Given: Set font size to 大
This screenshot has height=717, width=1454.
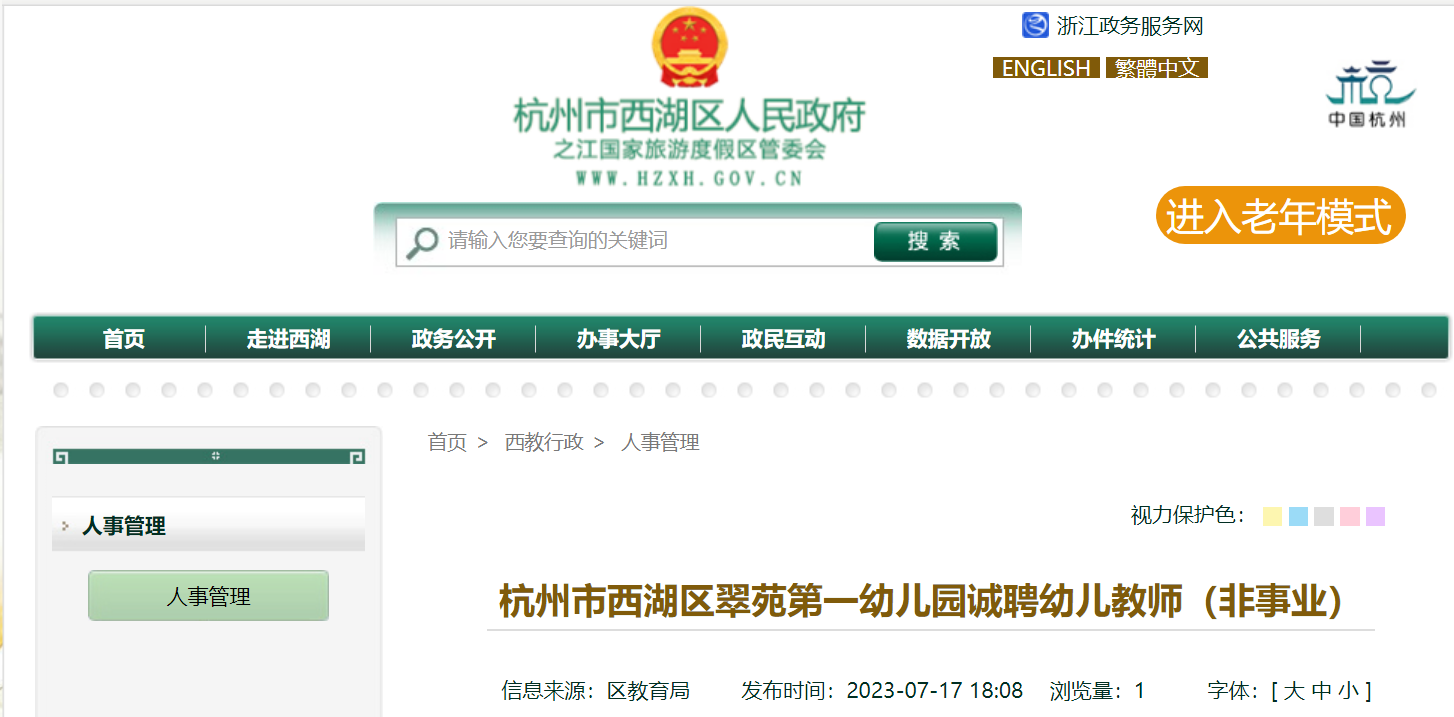Looking at the screenshot, I should click(1294, 690).
